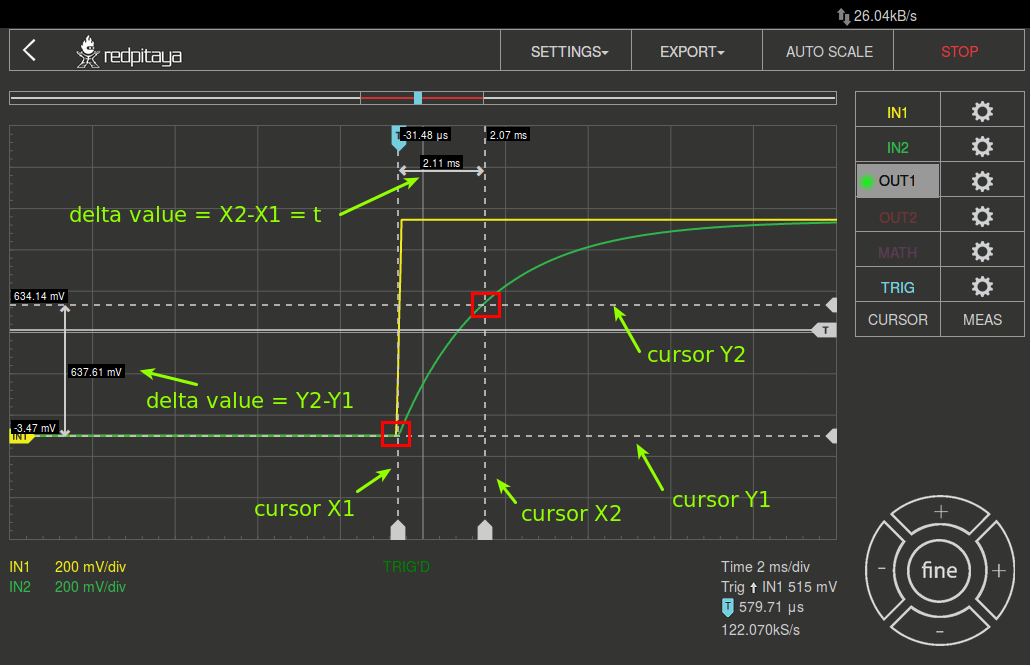Click the bottom minus of the joystick
The width and height of the screenshot is (1031, 667).
(x=940, y=632)
